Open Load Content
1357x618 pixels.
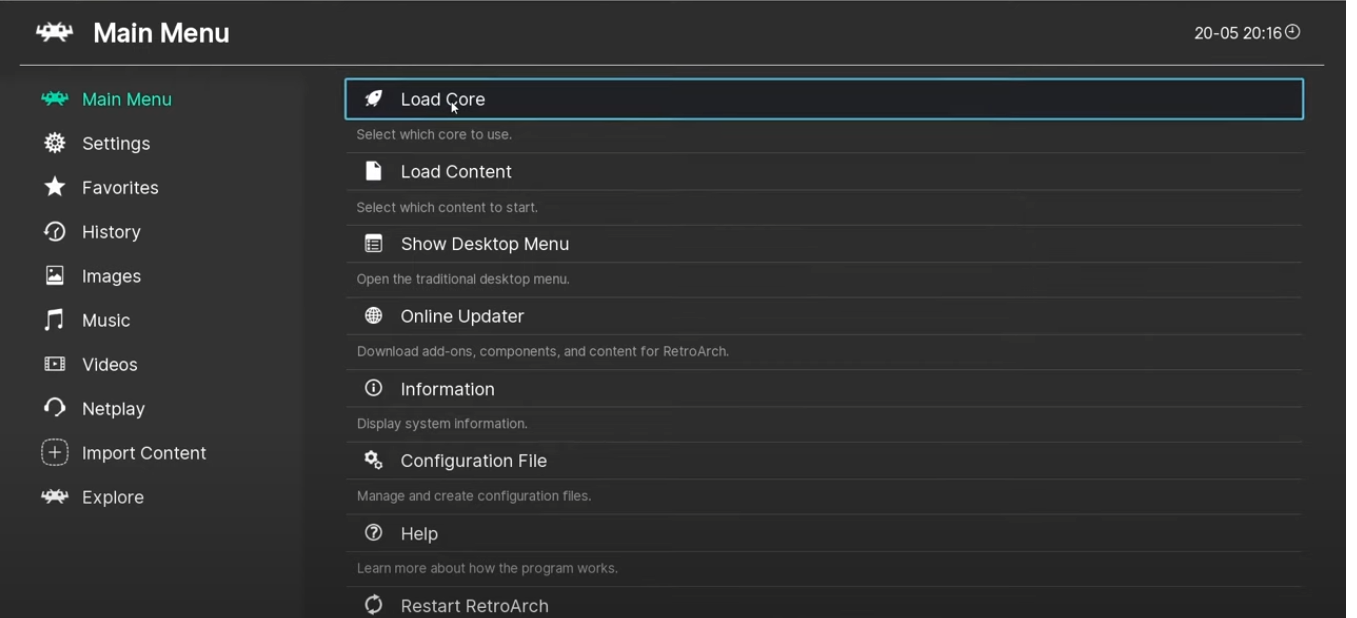pyautogui.click(x=456, y=171)
